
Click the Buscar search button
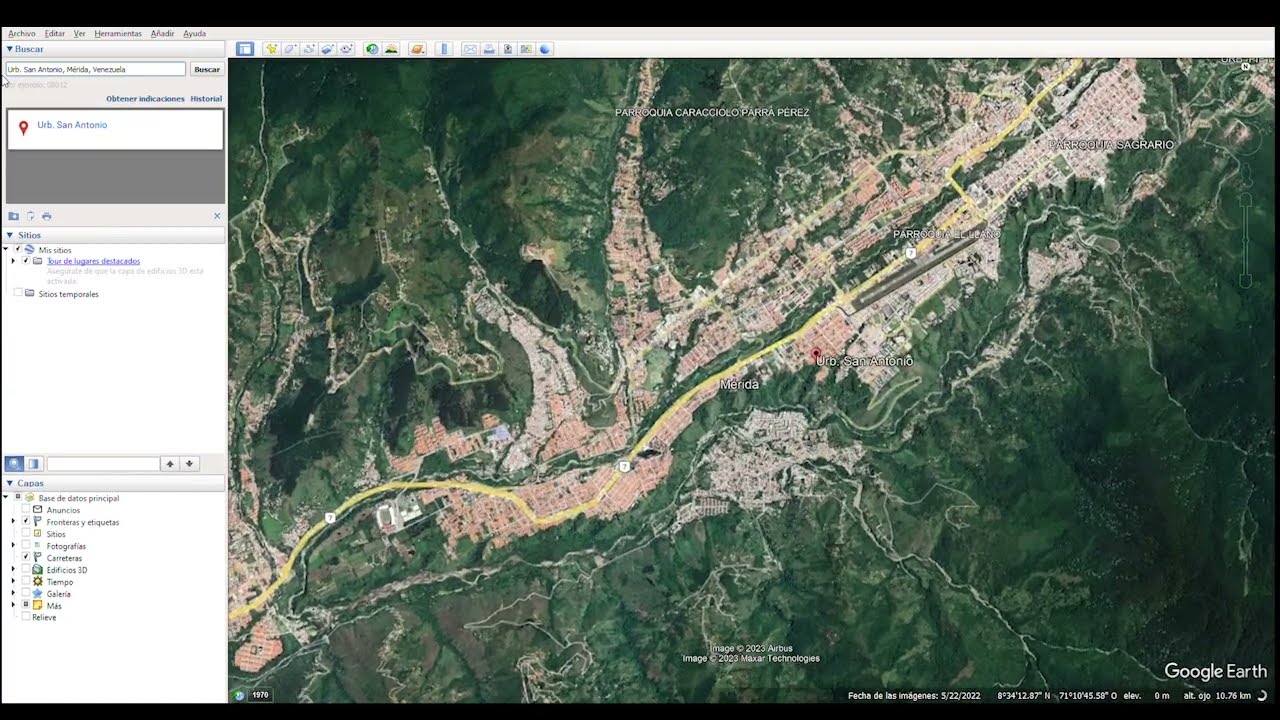207,69
